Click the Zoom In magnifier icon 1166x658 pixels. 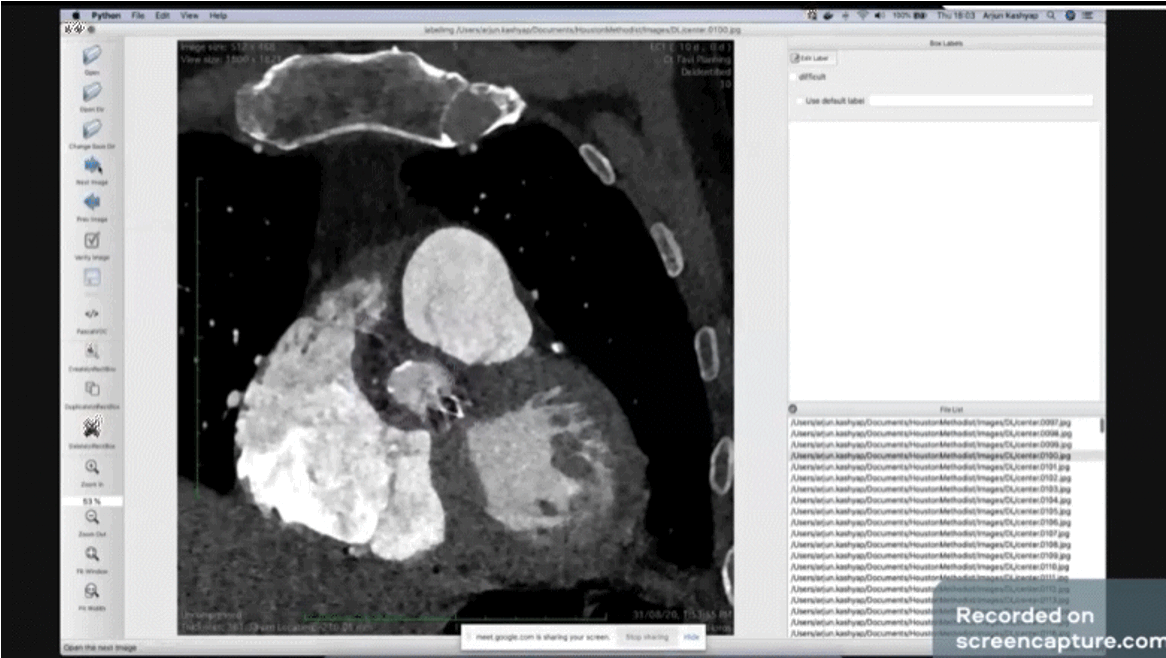pyautogui.click(x=92, y=467)
